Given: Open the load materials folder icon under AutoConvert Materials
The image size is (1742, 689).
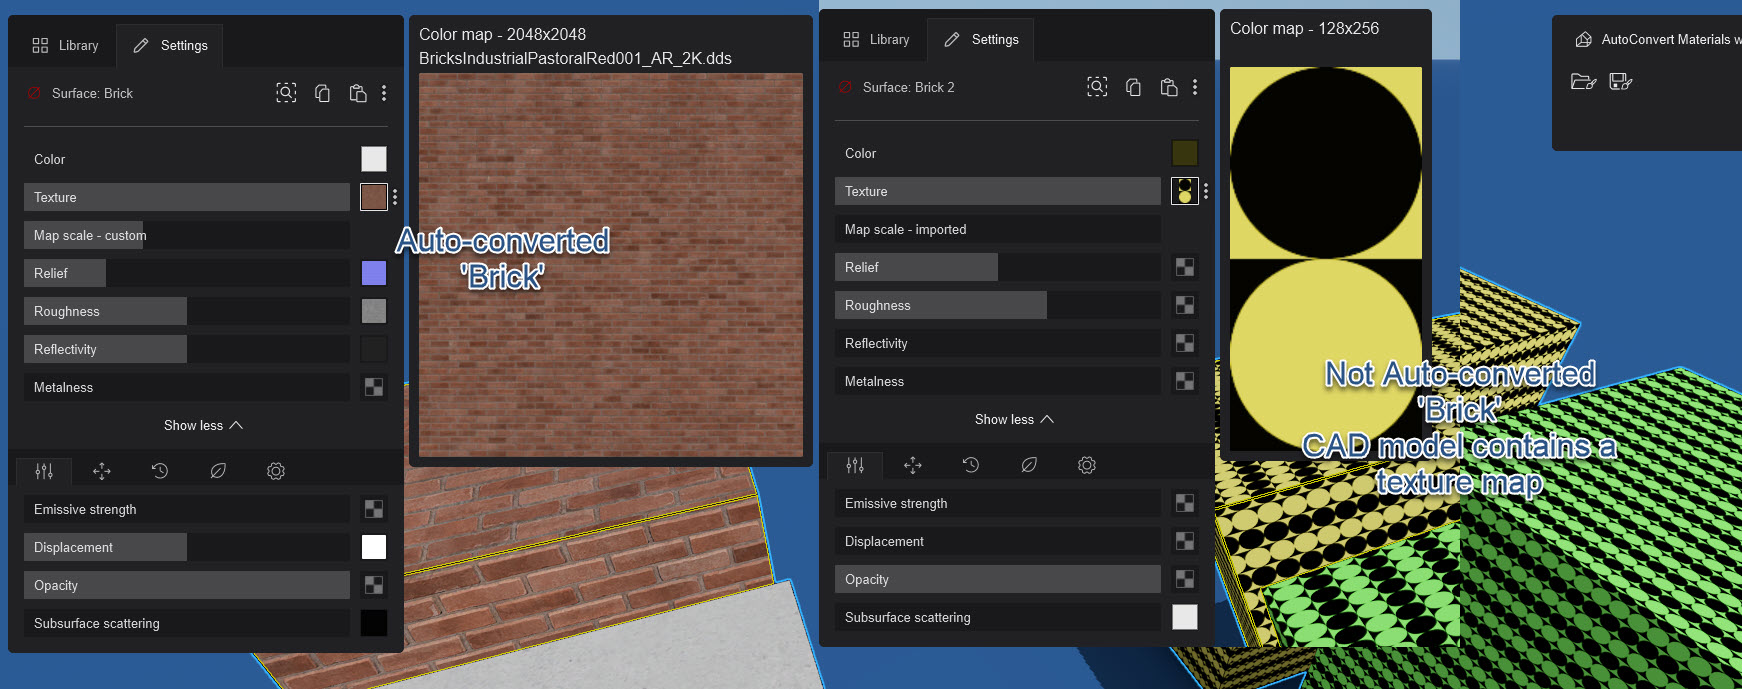Looking at the screenshot, I should point(1583,81).
